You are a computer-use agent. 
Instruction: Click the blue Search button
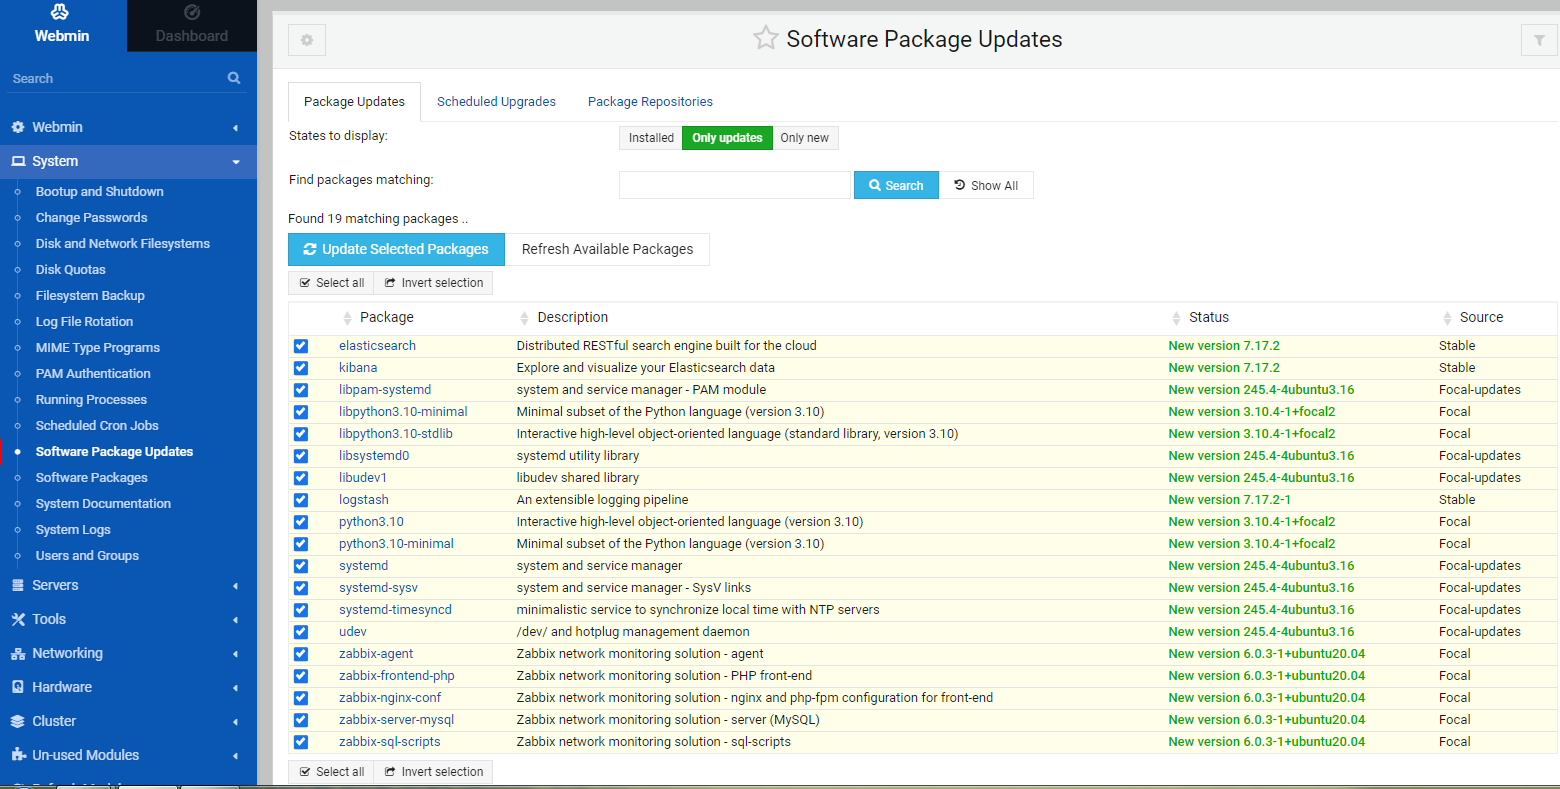(x=896, y=185)
